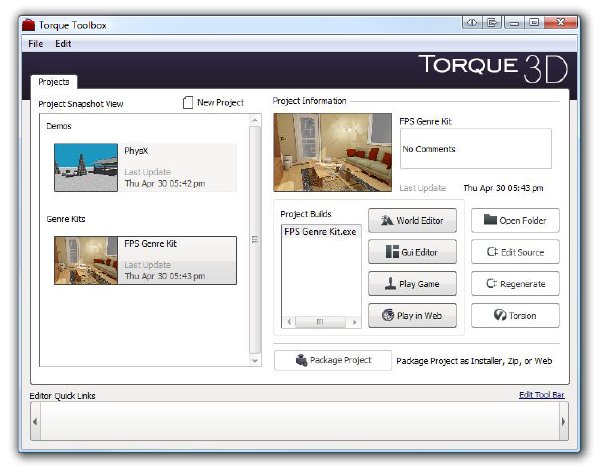The width and height of the screenshot is (600, 472).
Task: Create a New Project
Action: (x=214, y=103)
